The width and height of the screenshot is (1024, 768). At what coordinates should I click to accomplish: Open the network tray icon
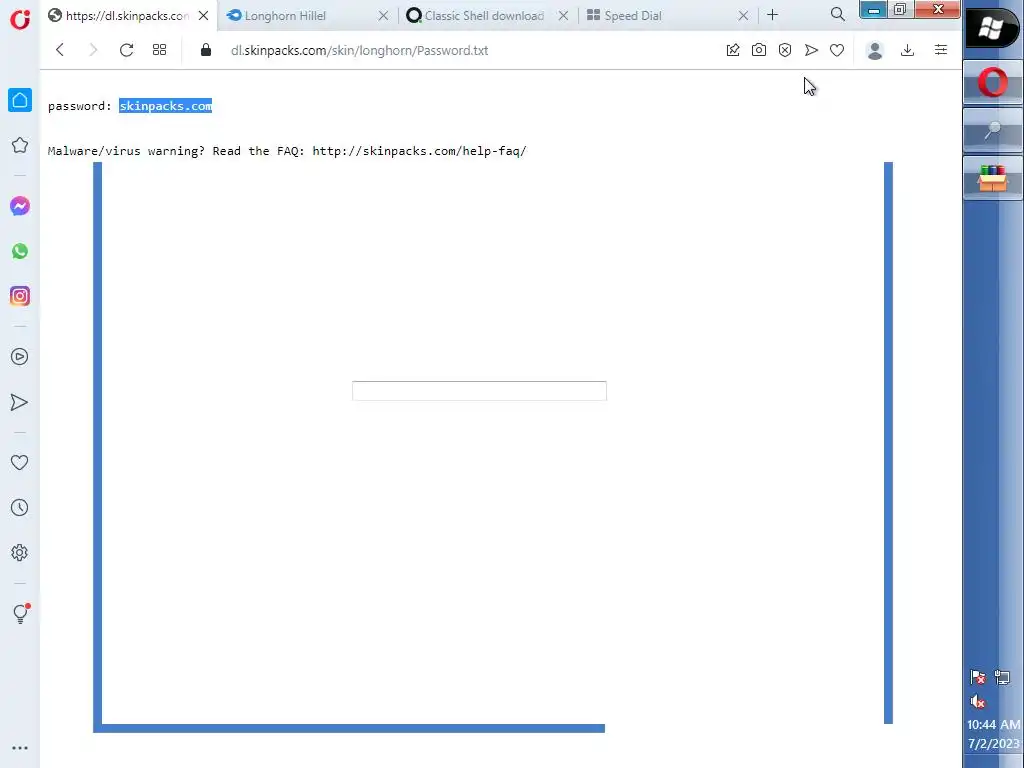click(x=1002, y=677)
